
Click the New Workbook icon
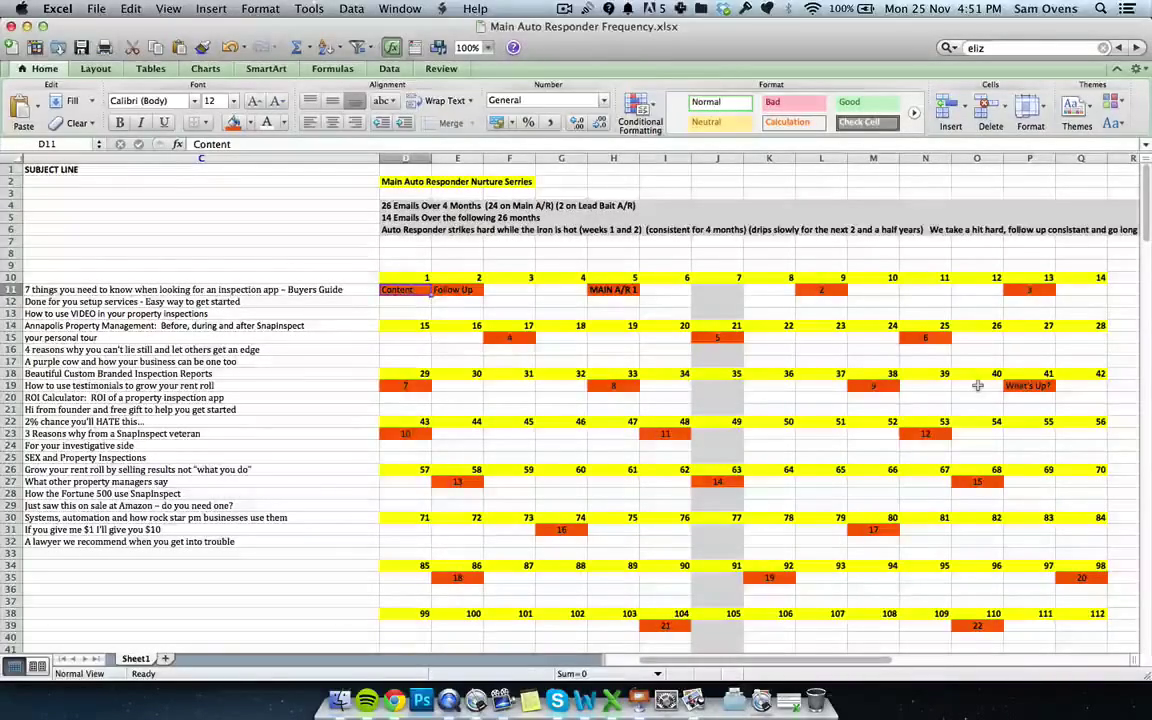coord(12,48)
